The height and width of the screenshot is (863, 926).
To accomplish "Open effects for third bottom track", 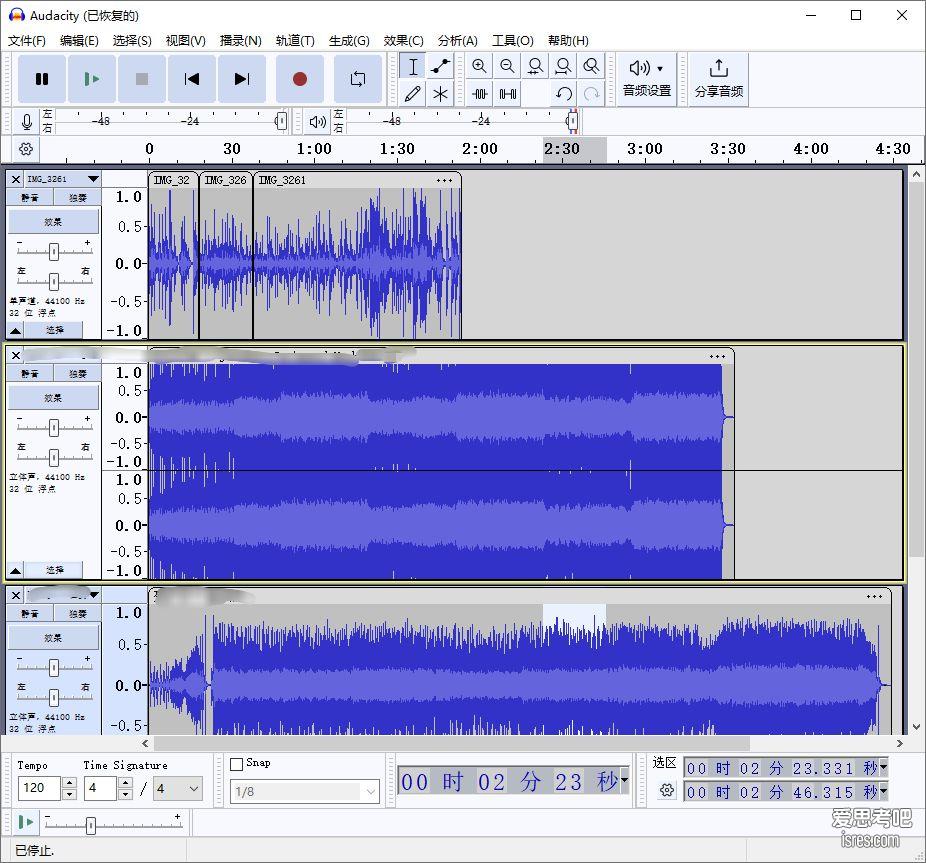I will click(x=53, y=638).
